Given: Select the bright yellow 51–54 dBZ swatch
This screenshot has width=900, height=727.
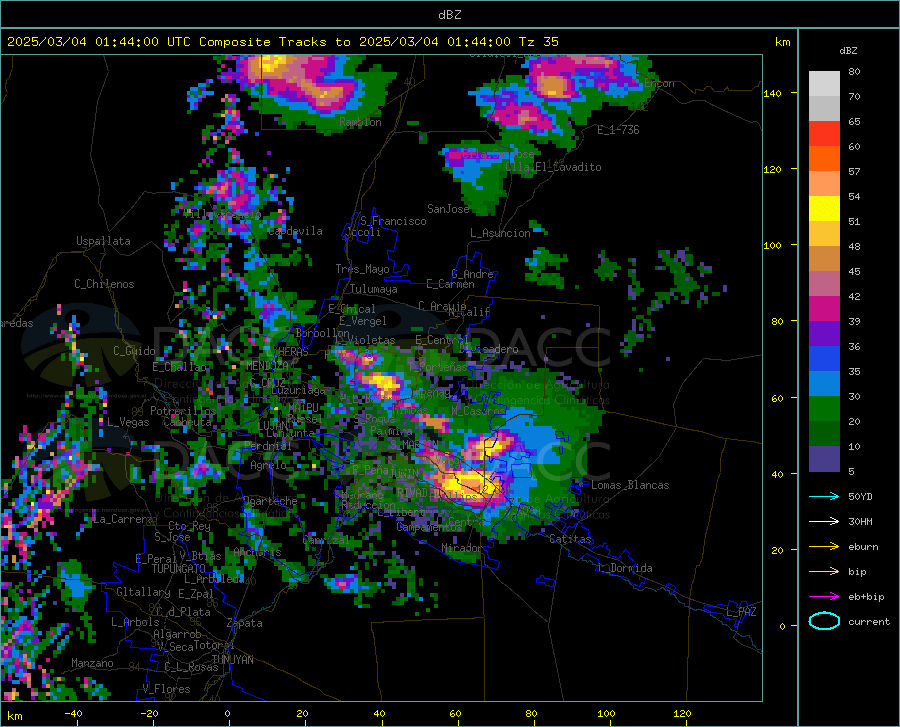Looking at the screenshot, I should tap(824, 209).
